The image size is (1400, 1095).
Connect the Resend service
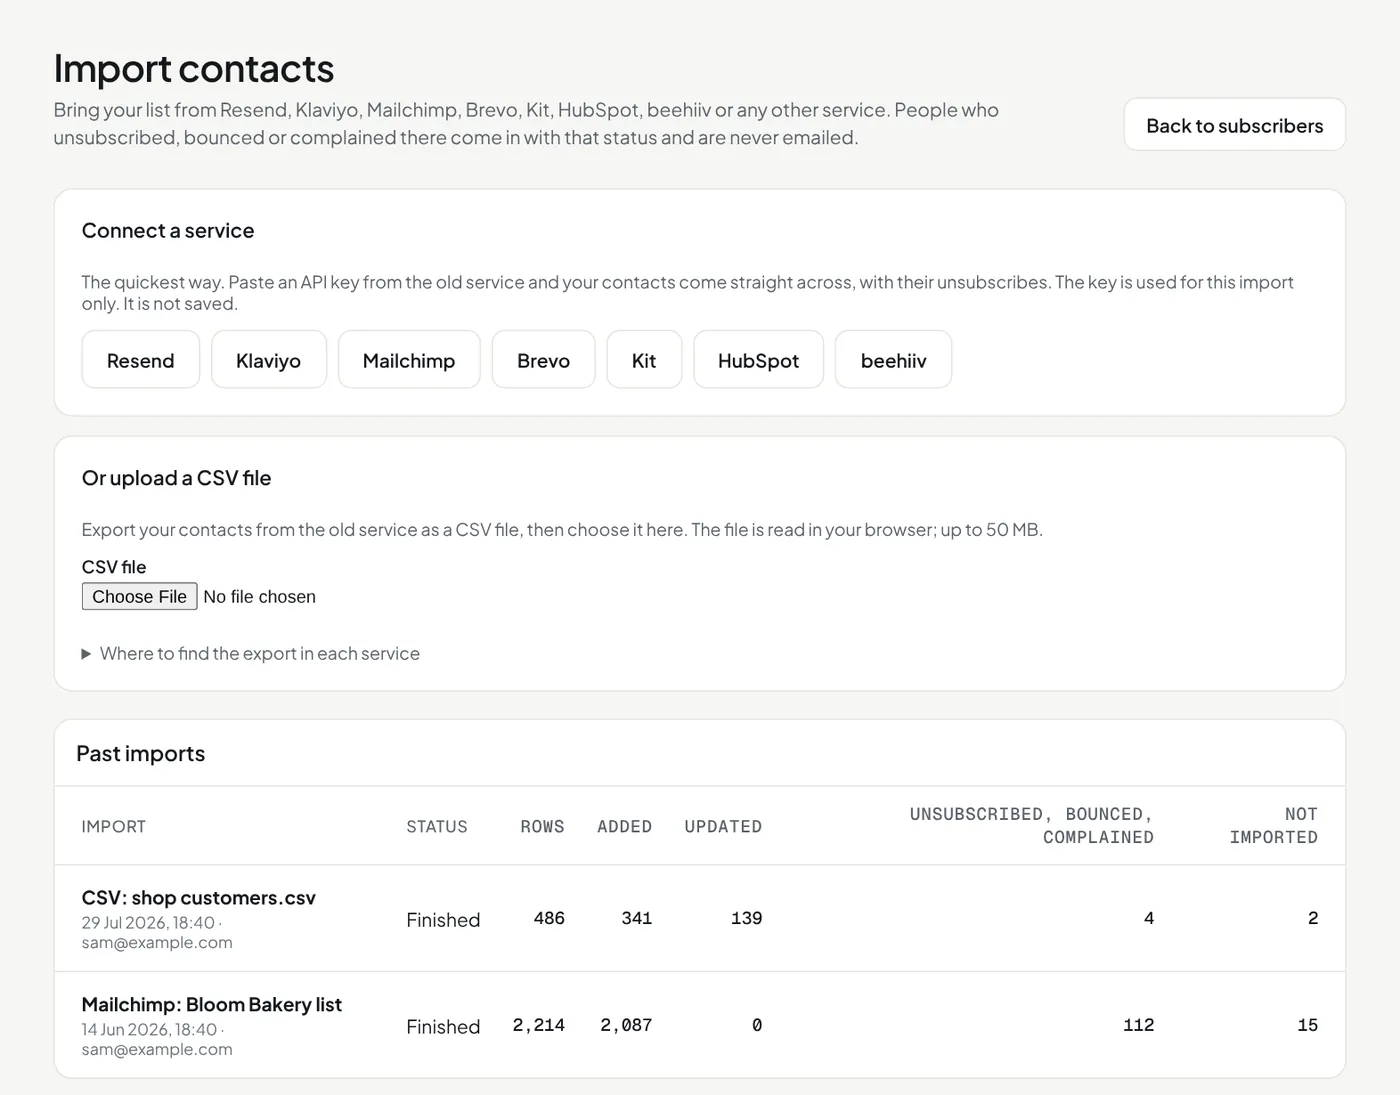click(140, 360)
